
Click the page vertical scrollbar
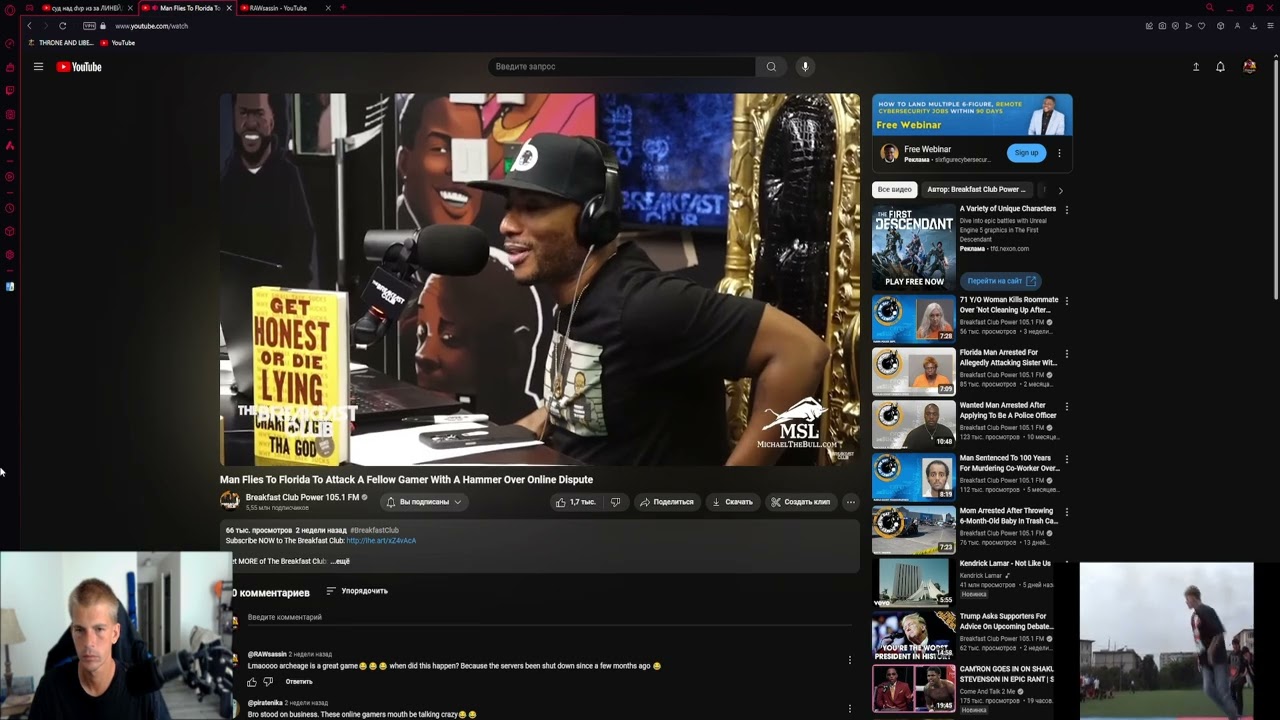pos(1276,178)
